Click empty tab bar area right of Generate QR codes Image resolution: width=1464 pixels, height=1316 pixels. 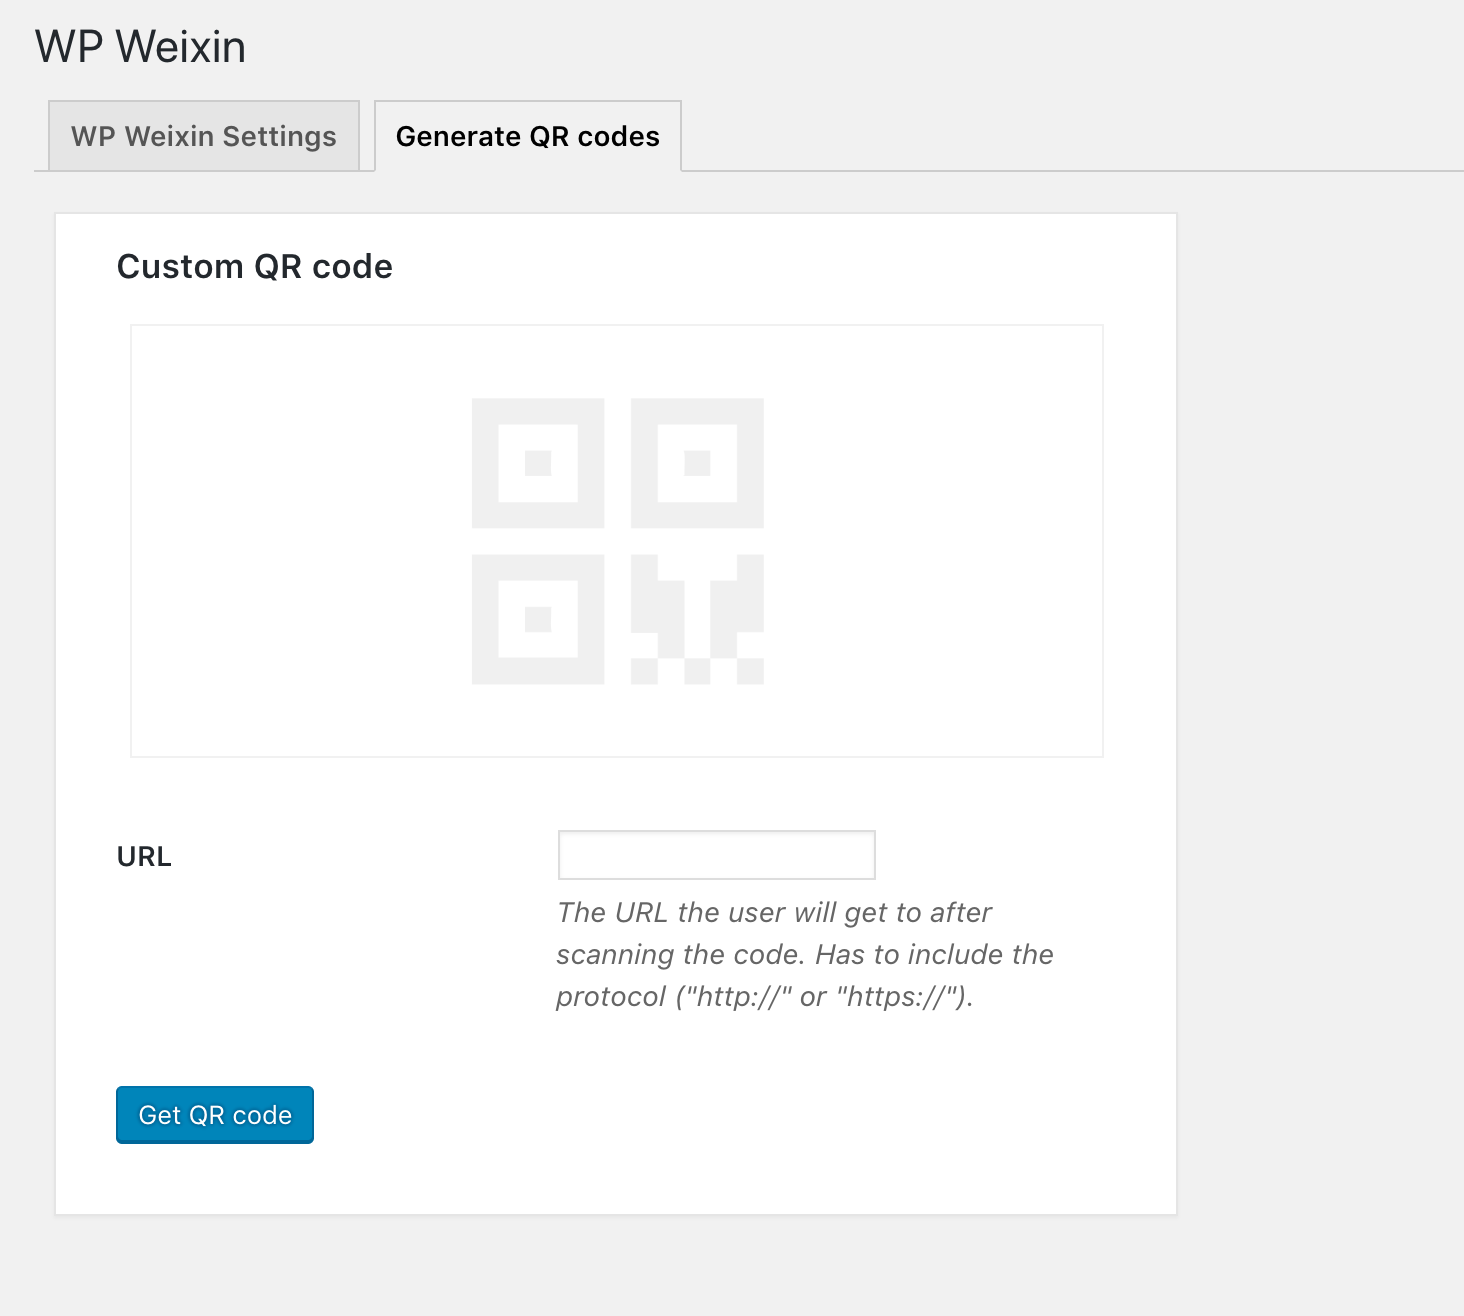click(1050, 136)
